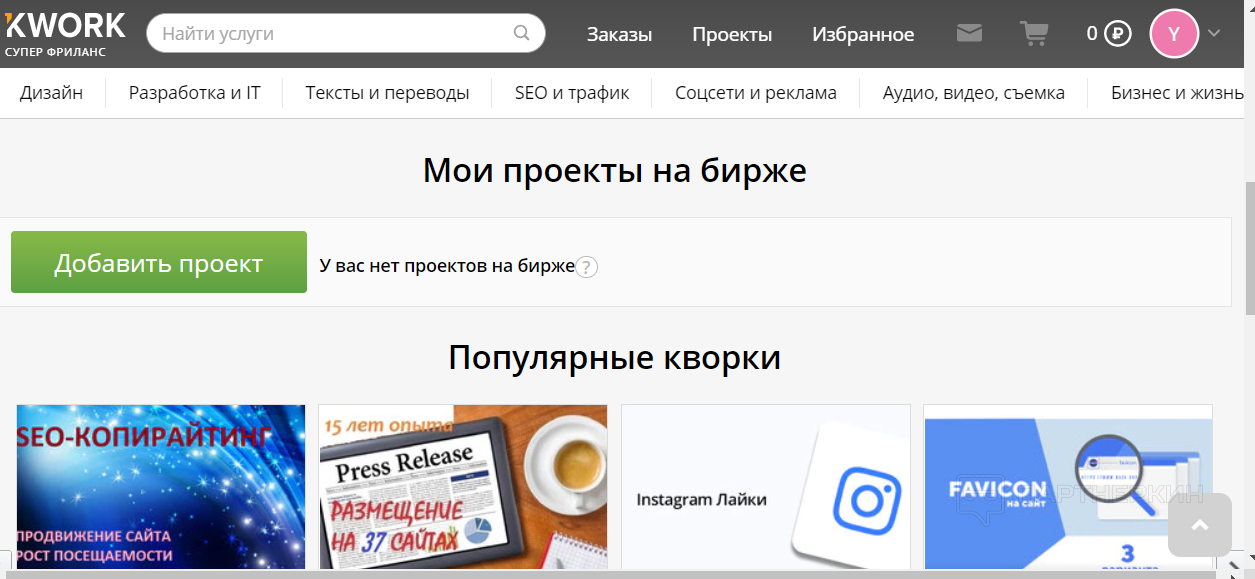Screen dimensions: 1255x579
Task: Click the question mark help icon
Action: coord(587,267)
